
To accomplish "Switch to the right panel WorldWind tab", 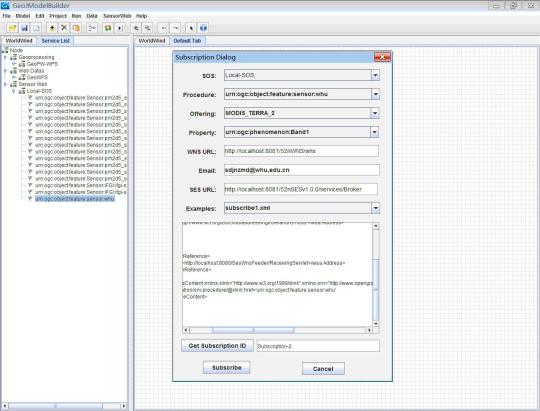I will [x=152, y=41].
